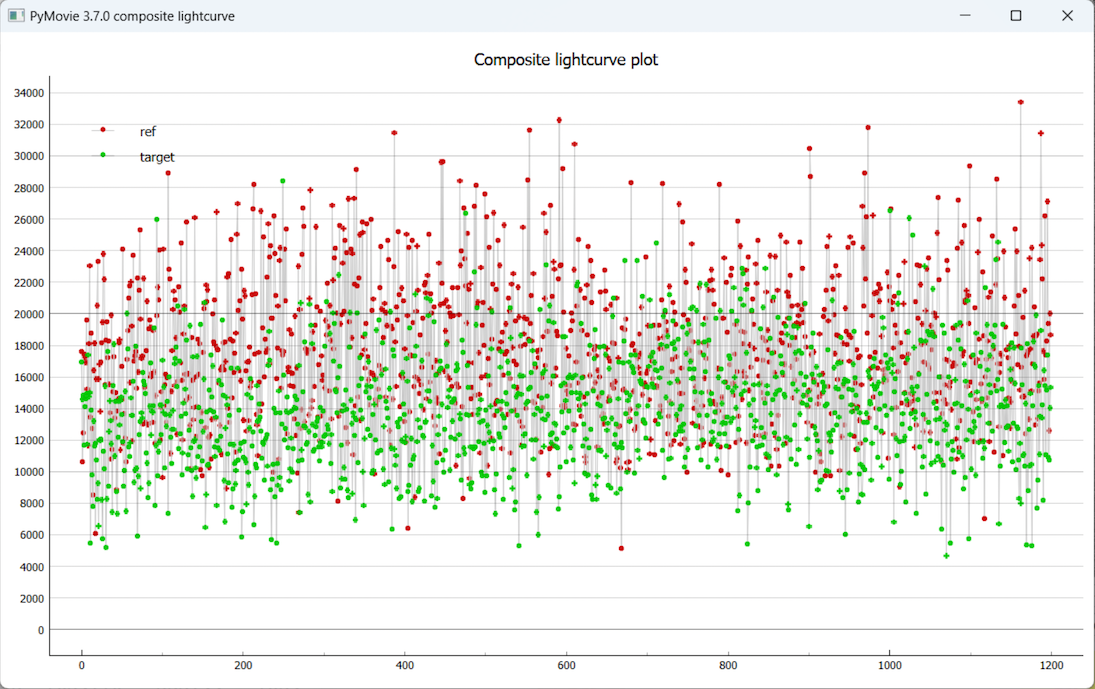
Task: Click the PyMovie app icon in title bar
Action: pos(16,16)
